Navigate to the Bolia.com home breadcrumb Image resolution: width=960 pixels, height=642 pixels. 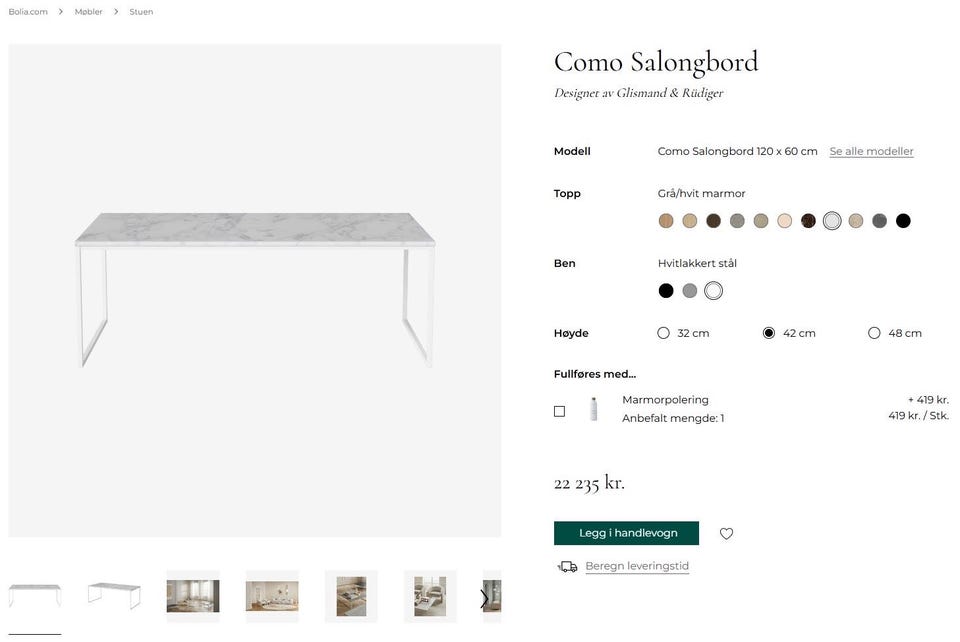tap(28, 12)
